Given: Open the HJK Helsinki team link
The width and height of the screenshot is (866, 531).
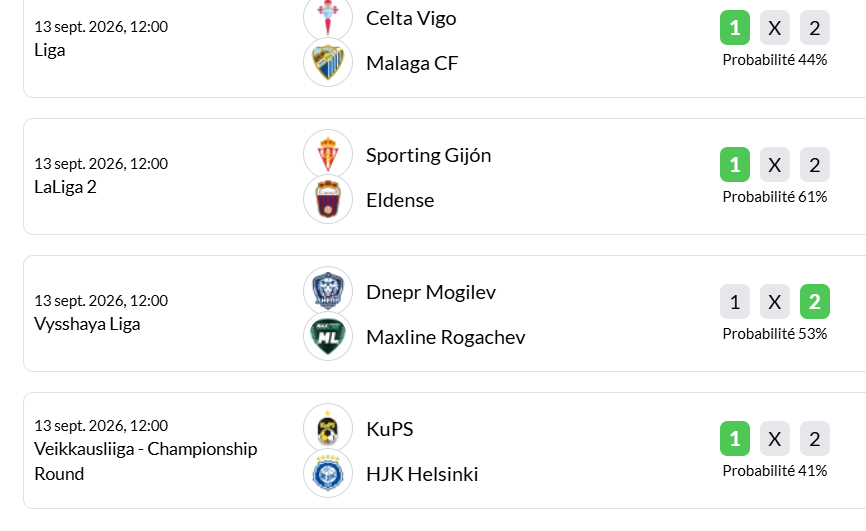Looking at the screenshot, I should [422, 474].
